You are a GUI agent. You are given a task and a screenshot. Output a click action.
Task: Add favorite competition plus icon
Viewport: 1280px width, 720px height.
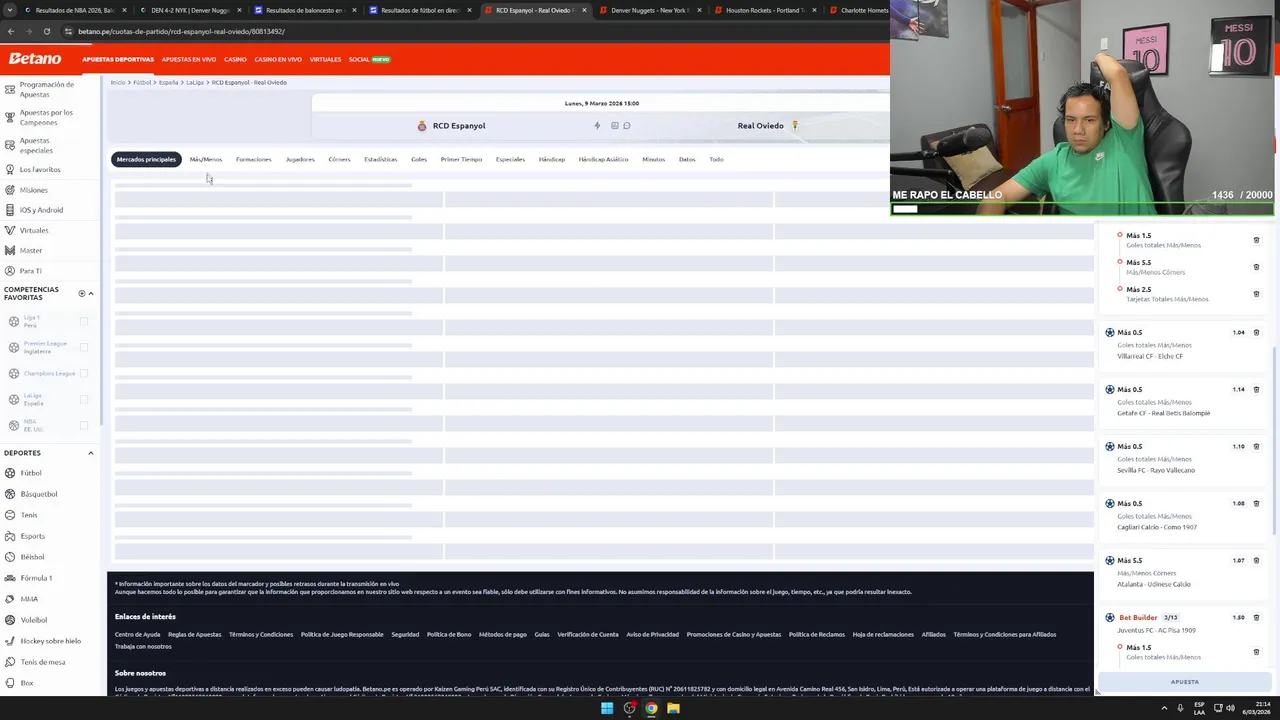point(82,294)
